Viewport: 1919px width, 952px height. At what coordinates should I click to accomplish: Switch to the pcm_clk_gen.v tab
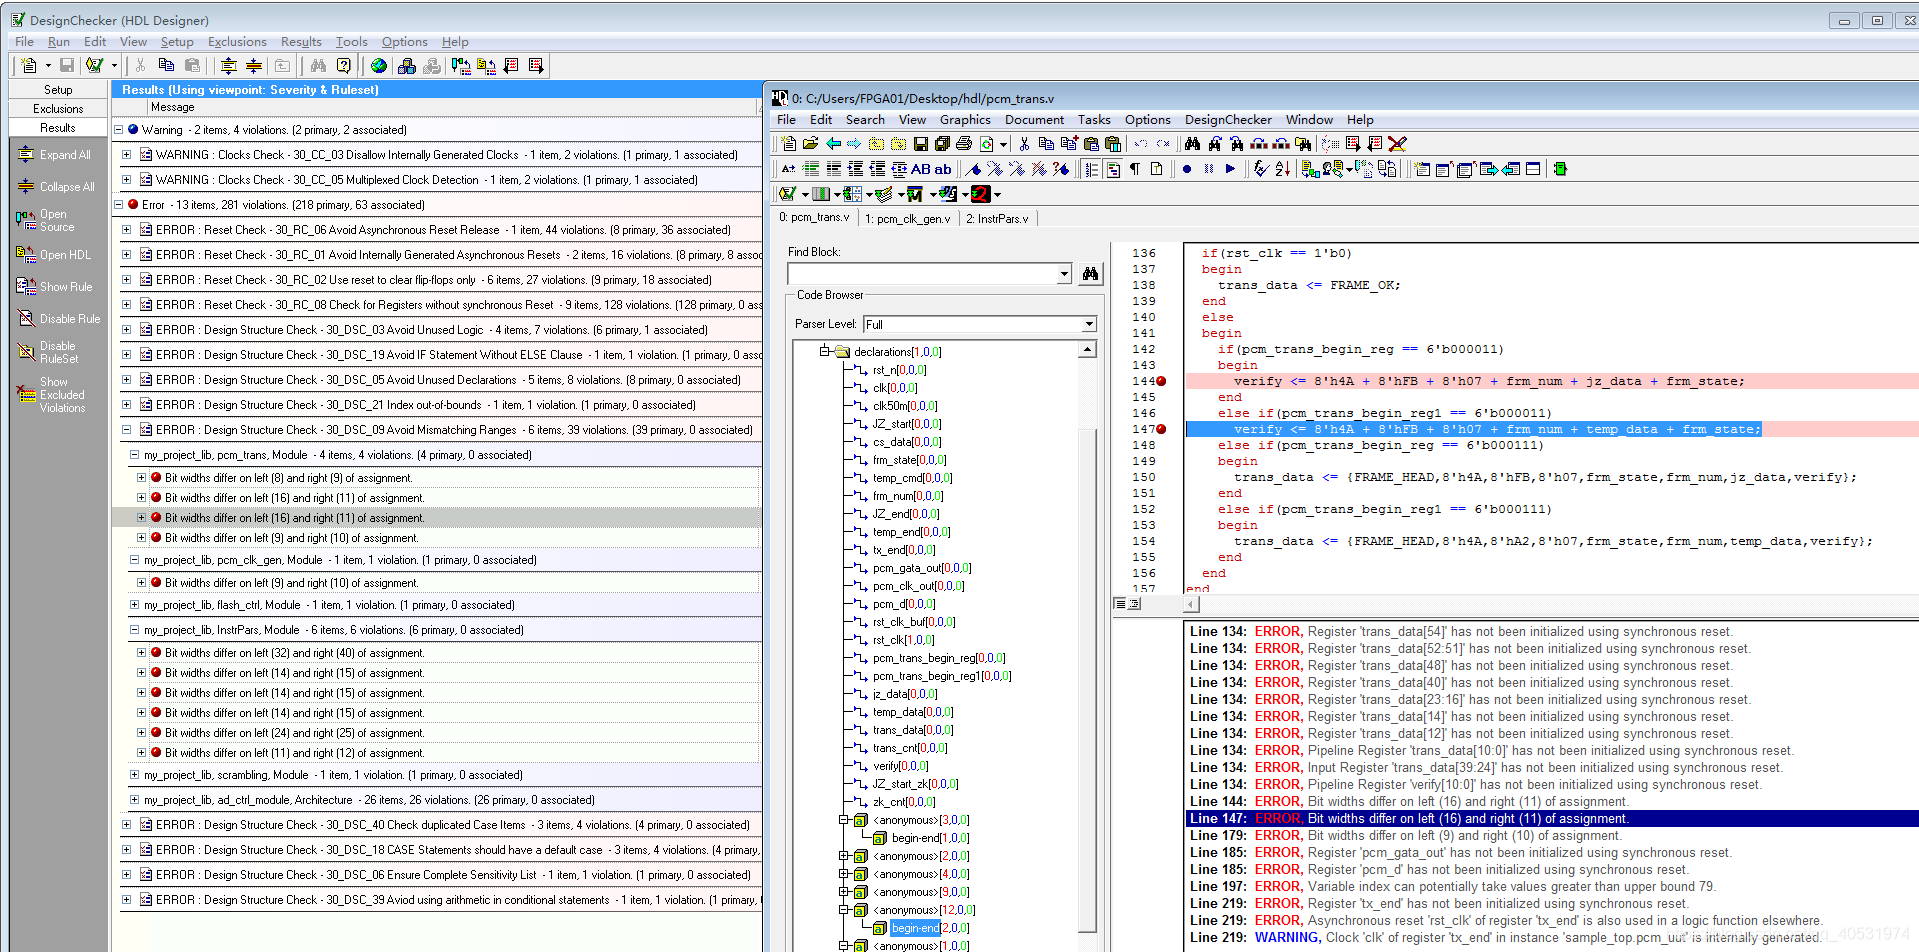pos(907,218)
